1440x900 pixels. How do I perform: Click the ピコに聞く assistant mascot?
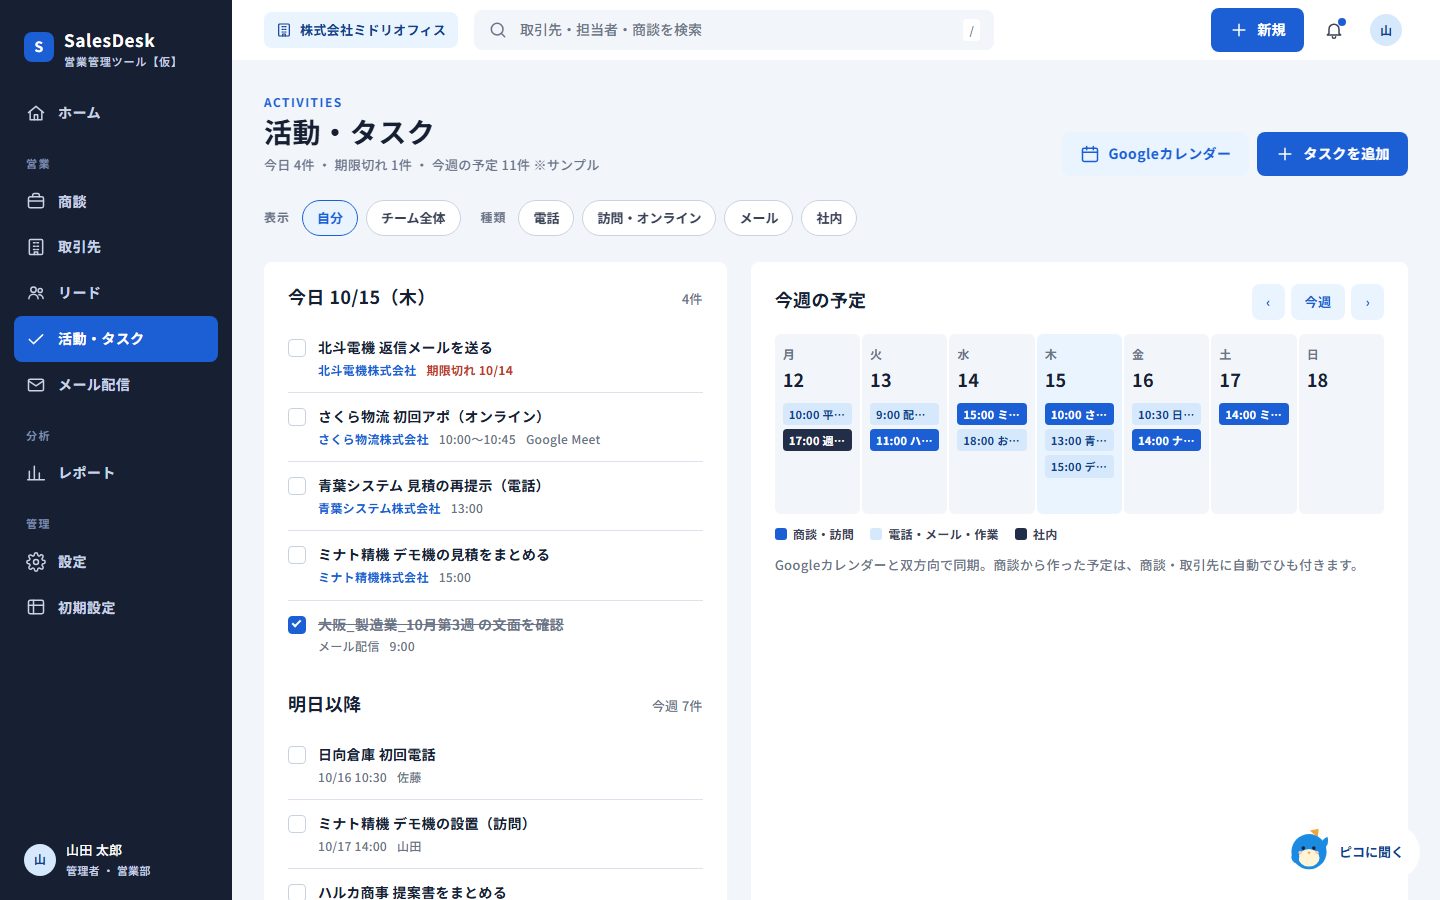point(1309,851)
